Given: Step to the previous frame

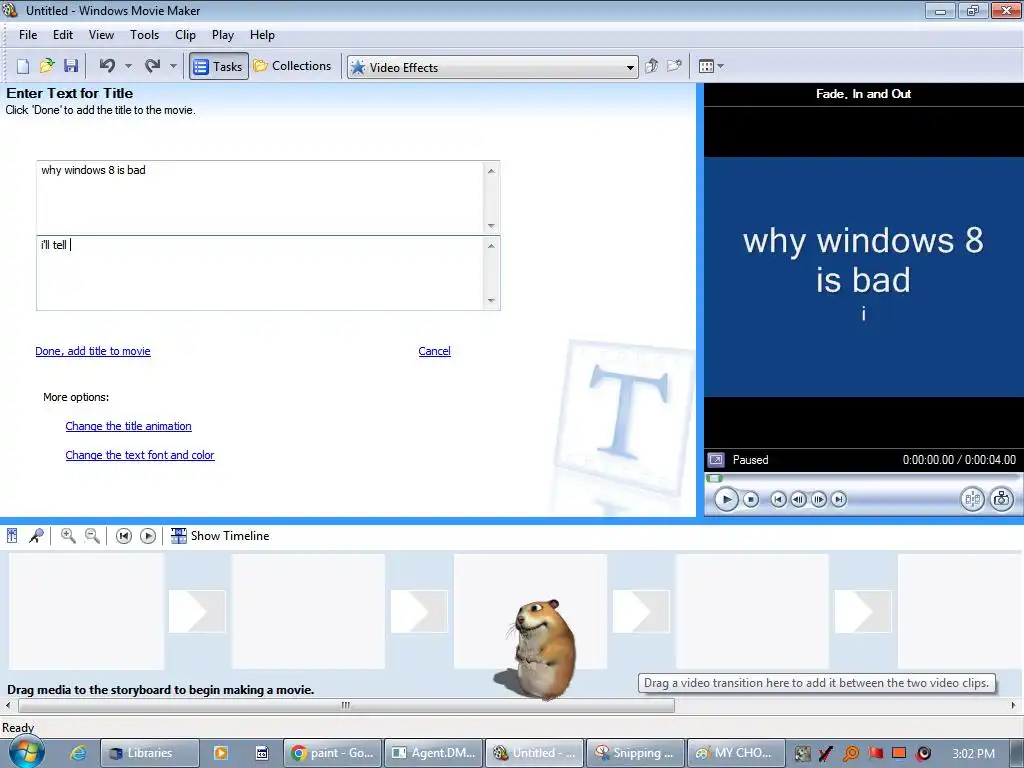Looking at the screenshot, I should 798,500.
